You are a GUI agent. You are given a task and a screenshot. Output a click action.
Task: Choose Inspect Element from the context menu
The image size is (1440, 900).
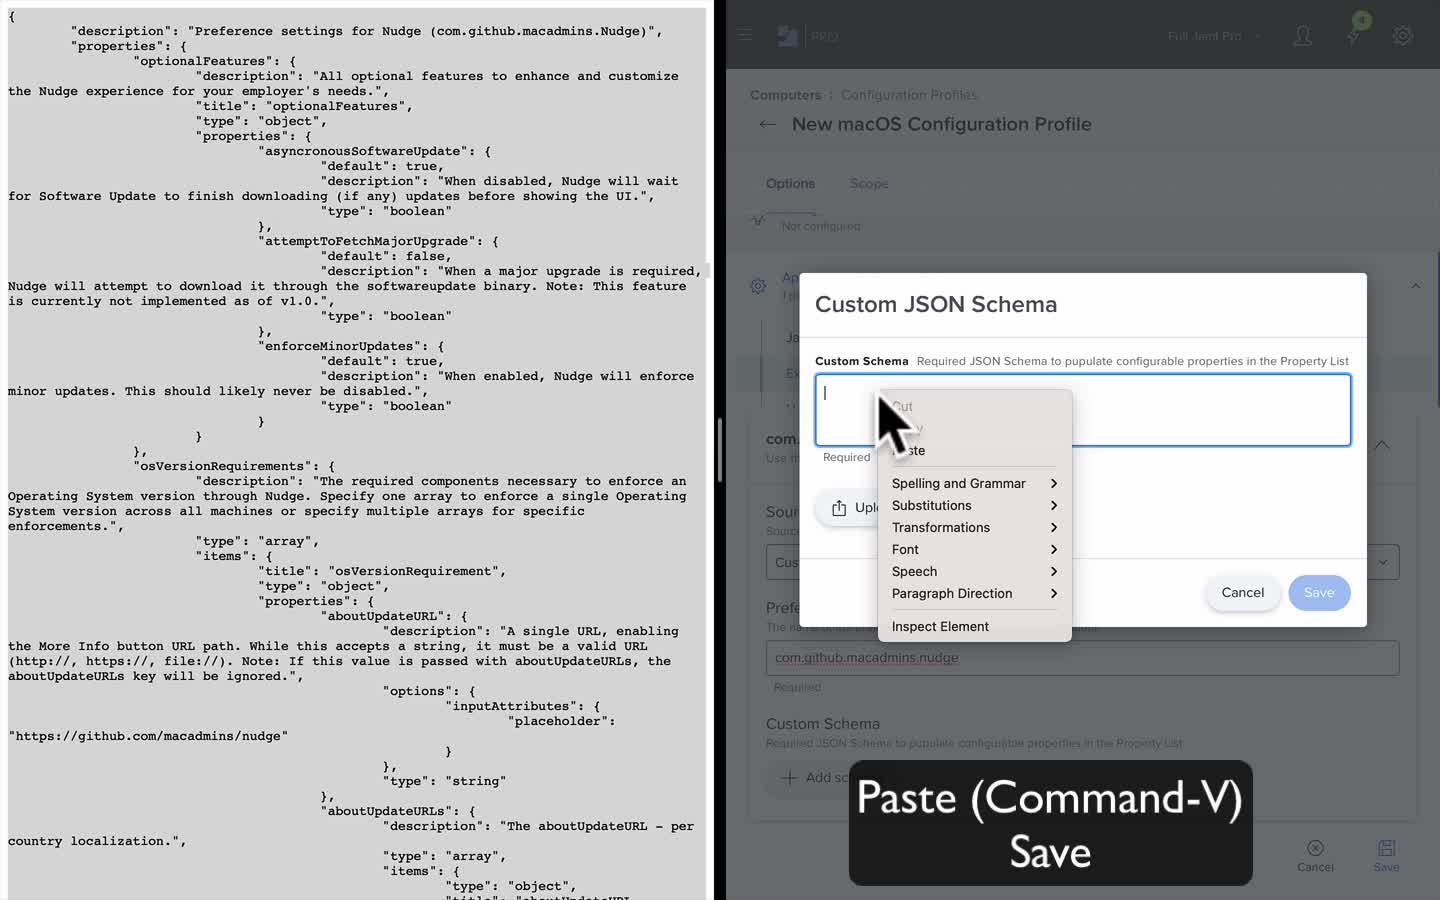coord(974,626)
